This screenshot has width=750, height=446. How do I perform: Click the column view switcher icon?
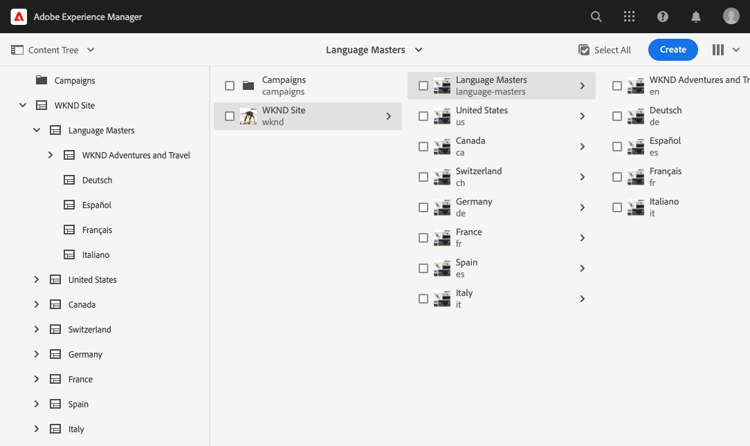(x=718, y=50)
